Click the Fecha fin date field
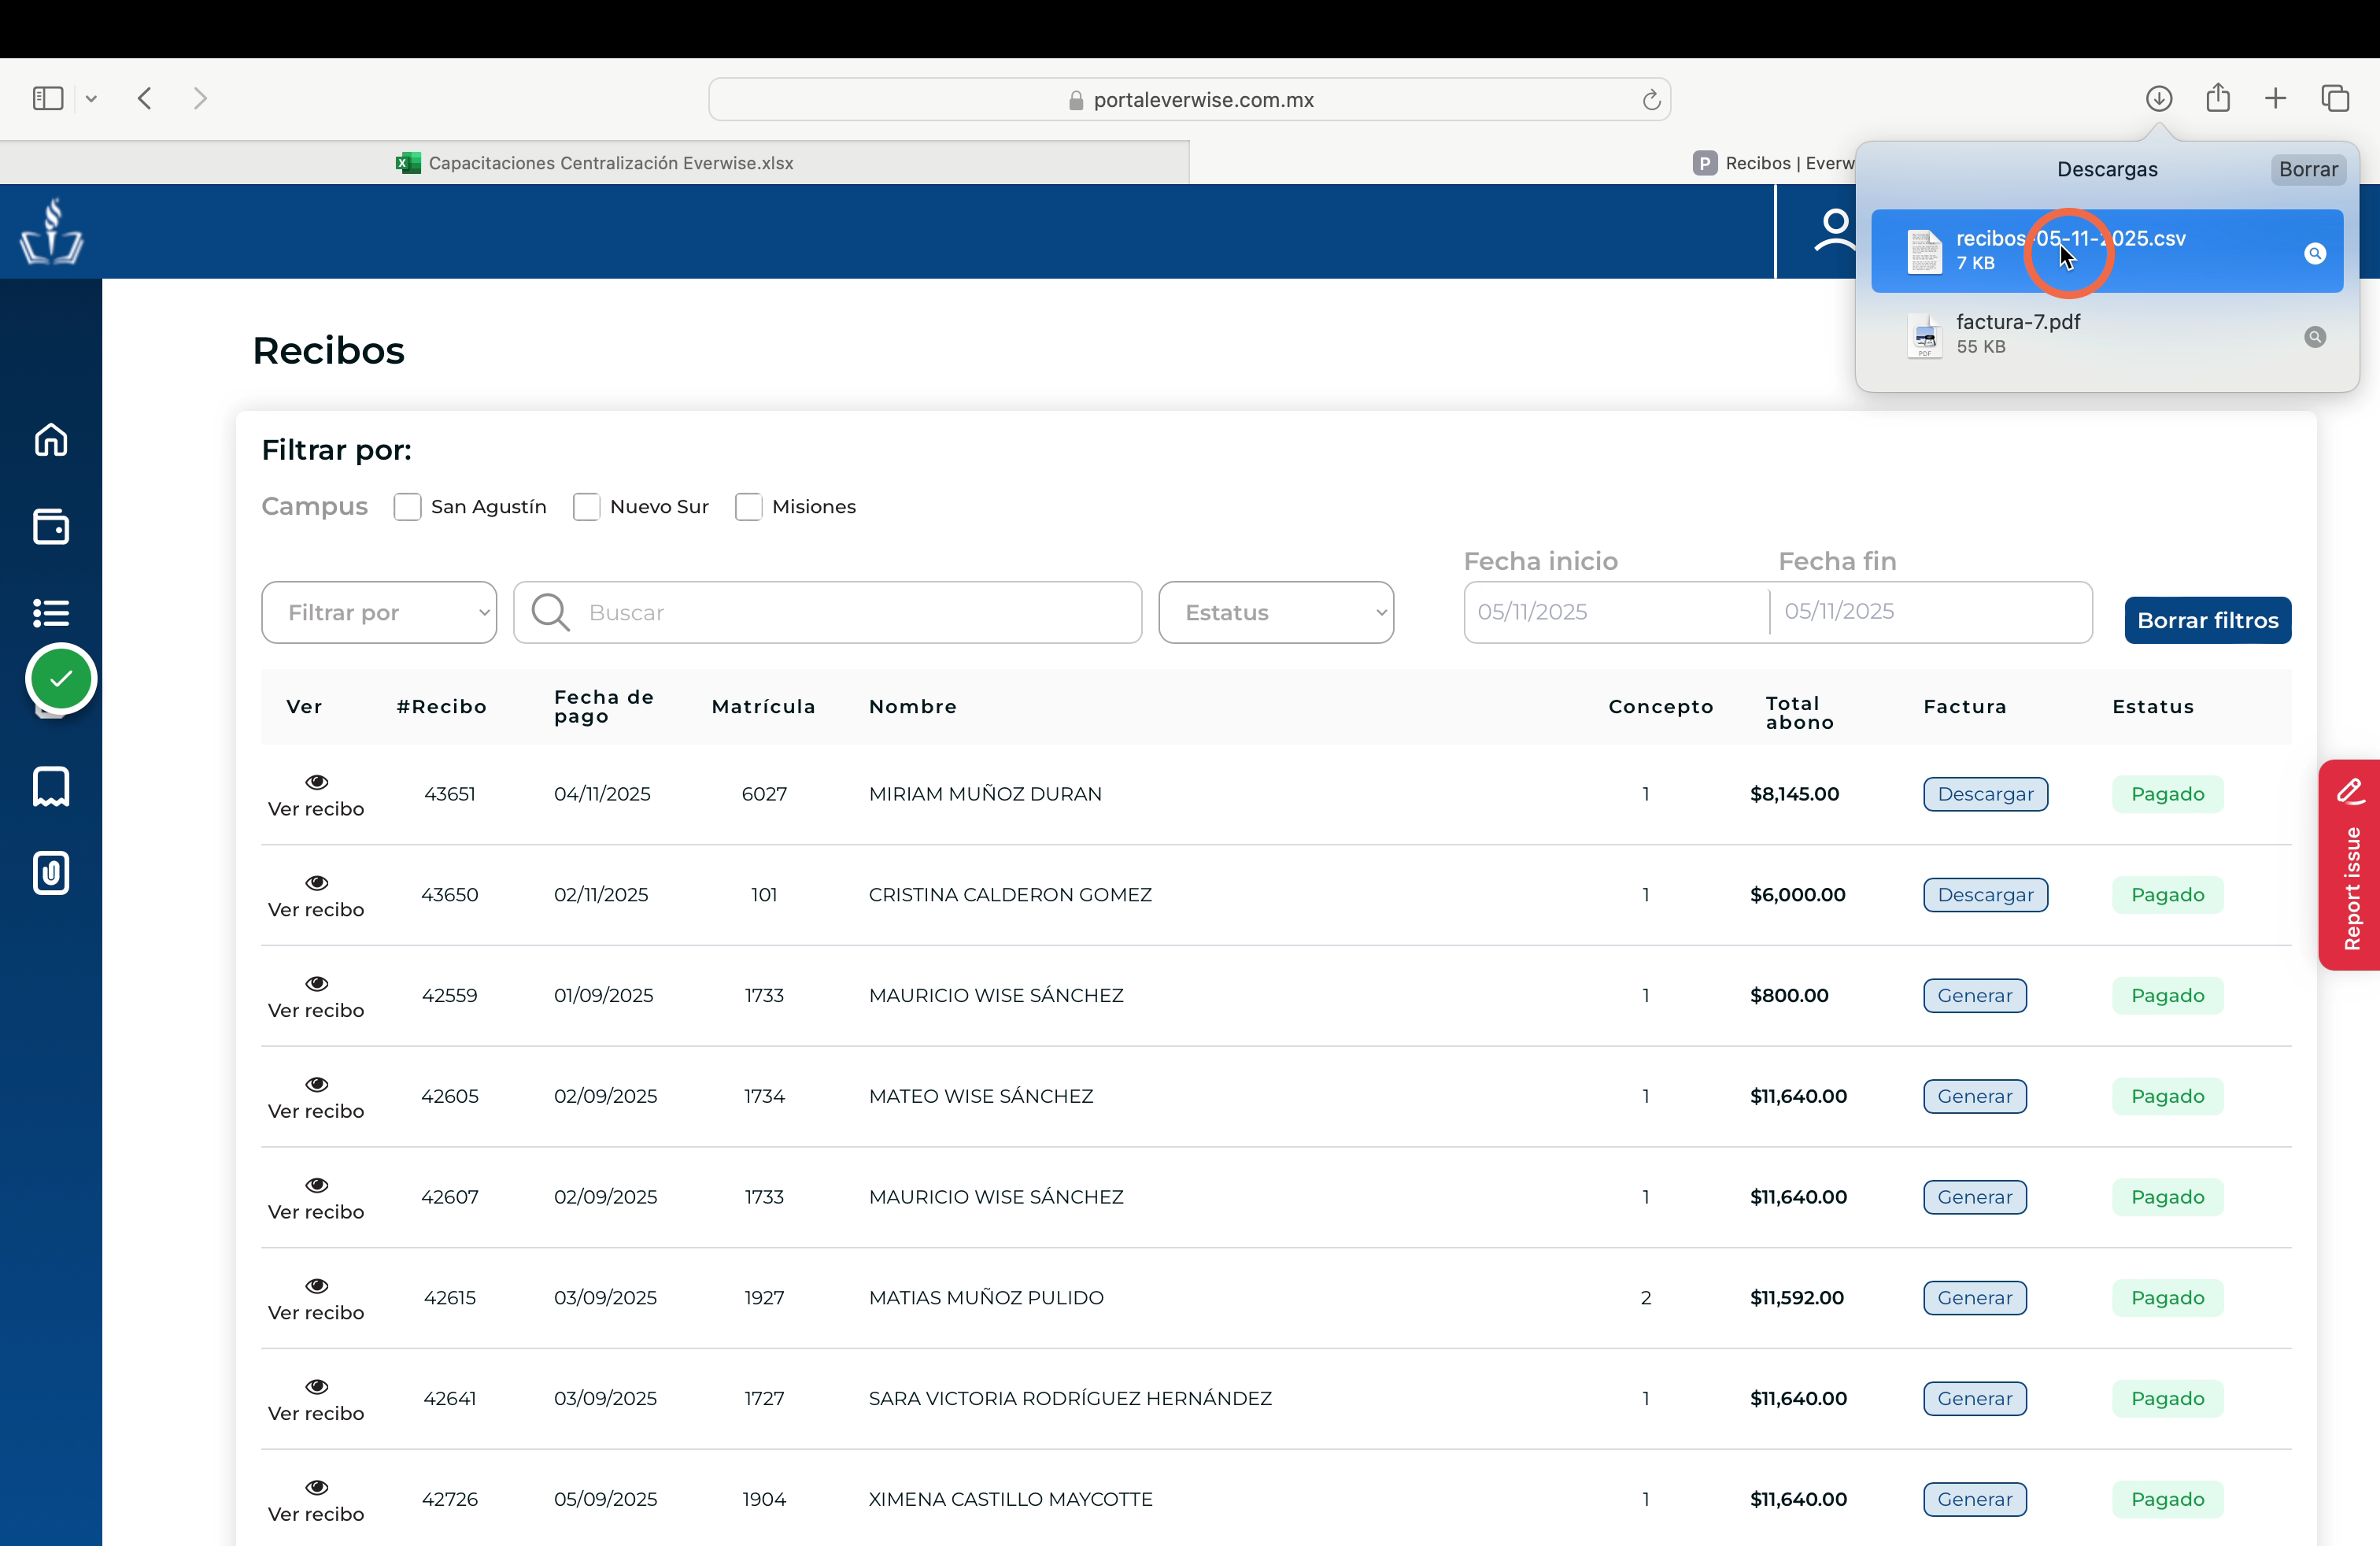The width and height of the screenshot is (2380, 1546). 1931,611
